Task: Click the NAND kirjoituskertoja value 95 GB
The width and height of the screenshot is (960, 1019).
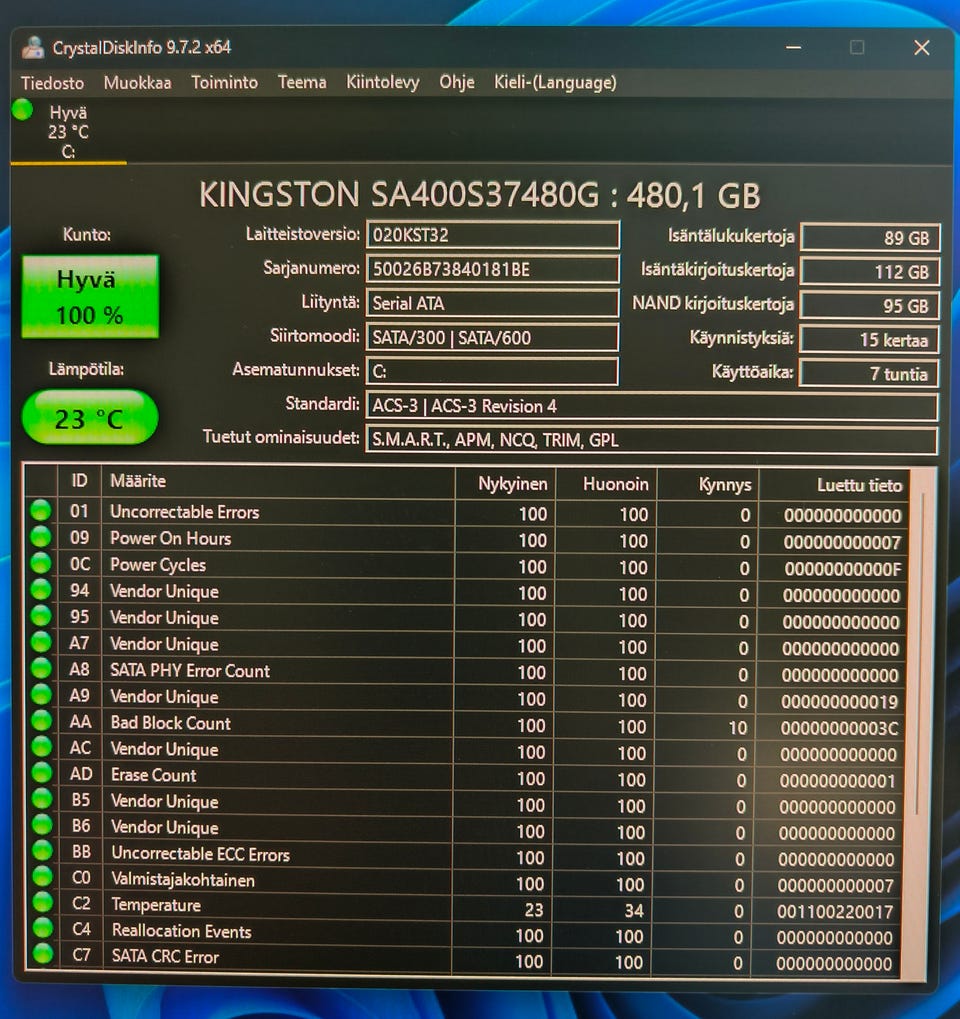Action: coord(869,305)
